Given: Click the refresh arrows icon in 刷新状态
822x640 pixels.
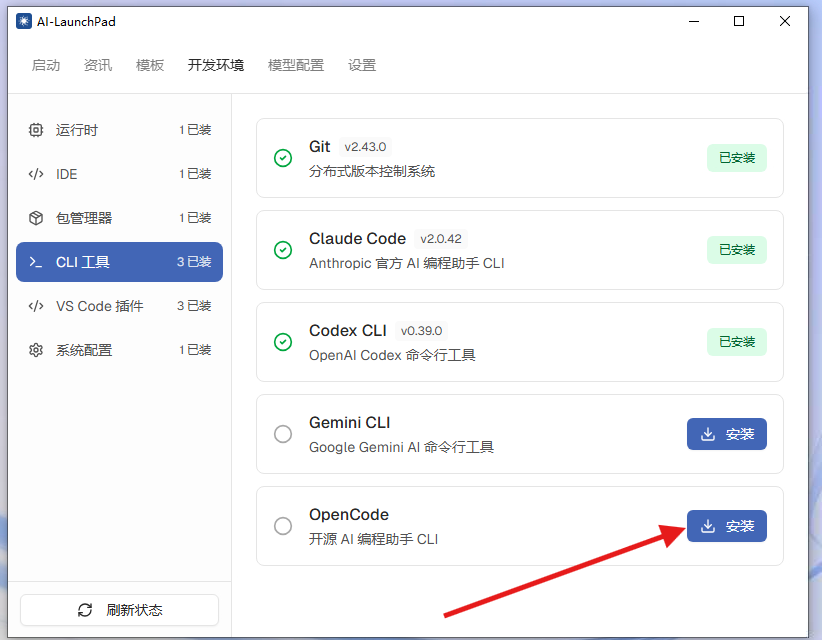Looking at the screenshot, I should (85, 610).
